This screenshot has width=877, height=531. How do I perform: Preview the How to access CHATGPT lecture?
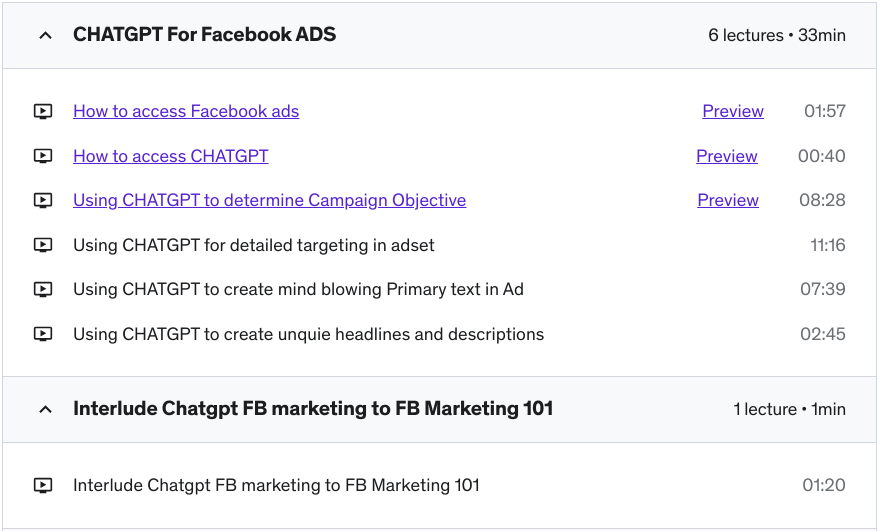pyautogui.click(x=727, y=156)
